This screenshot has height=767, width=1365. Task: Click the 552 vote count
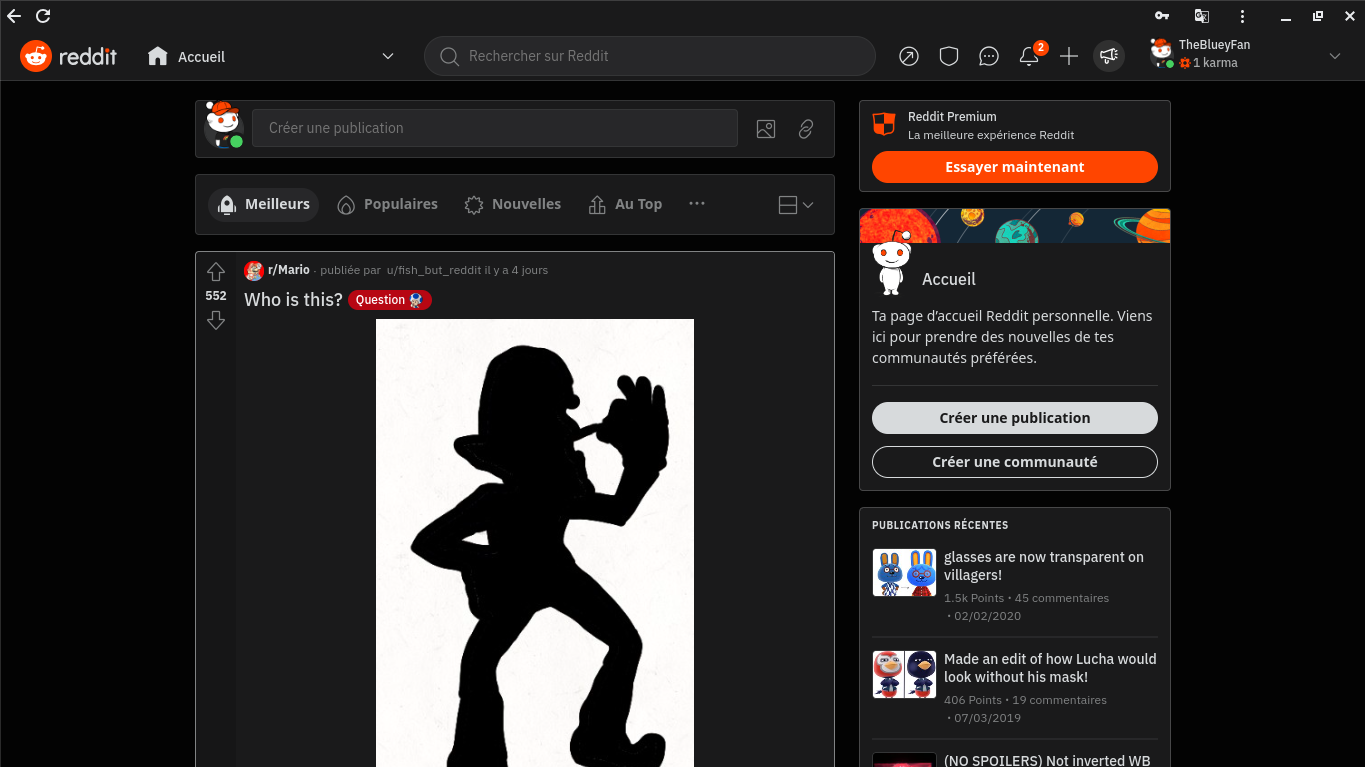coord(216,296)
